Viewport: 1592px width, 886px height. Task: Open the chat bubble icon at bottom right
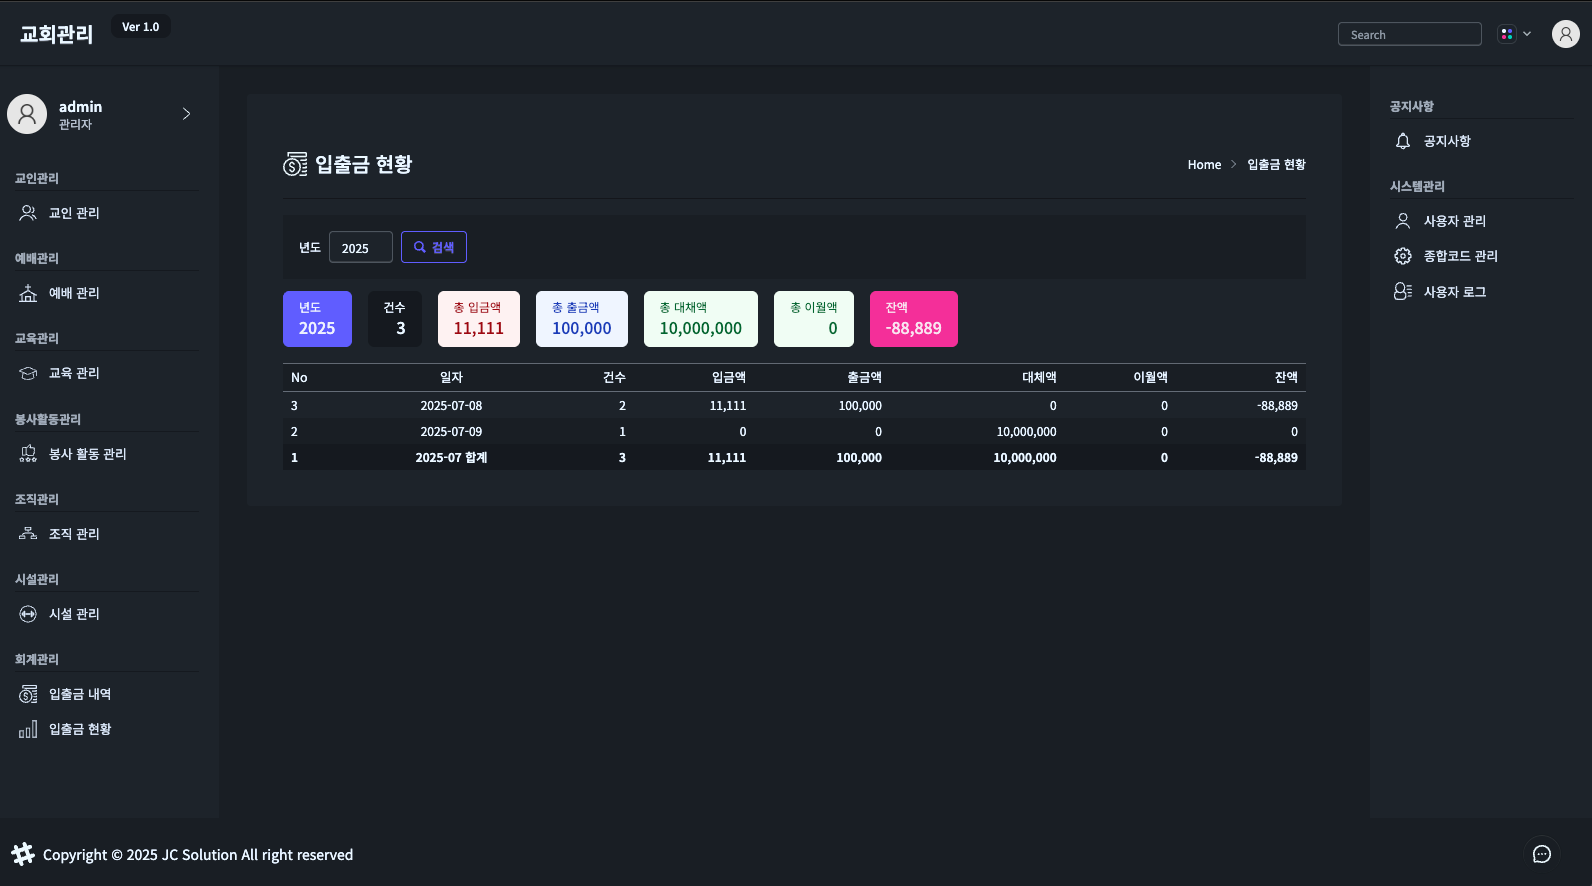pyautogui.click(x=1542, y=854)
